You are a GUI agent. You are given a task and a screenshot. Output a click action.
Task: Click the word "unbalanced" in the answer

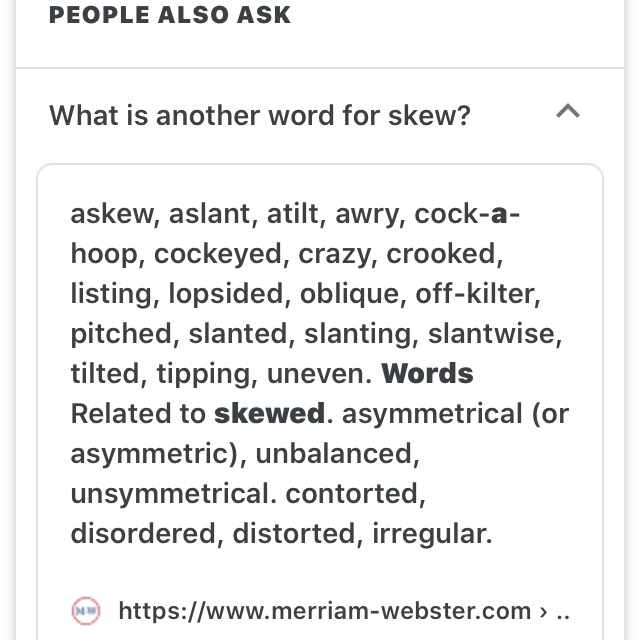click(334, 453)
